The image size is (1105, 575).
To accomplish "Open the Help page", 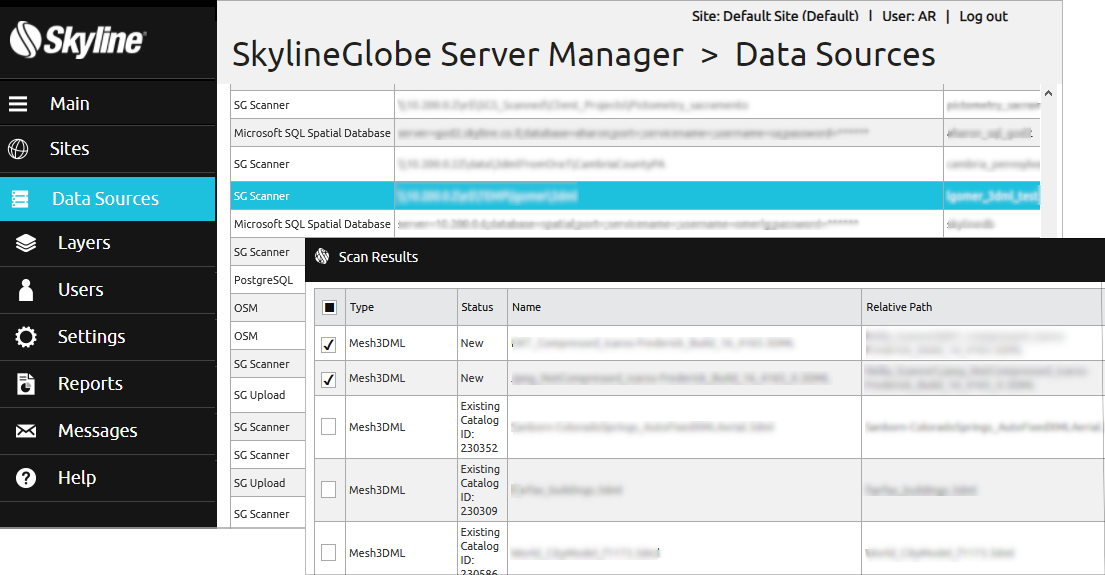I will pyautogui.click(x=108, y=478).
